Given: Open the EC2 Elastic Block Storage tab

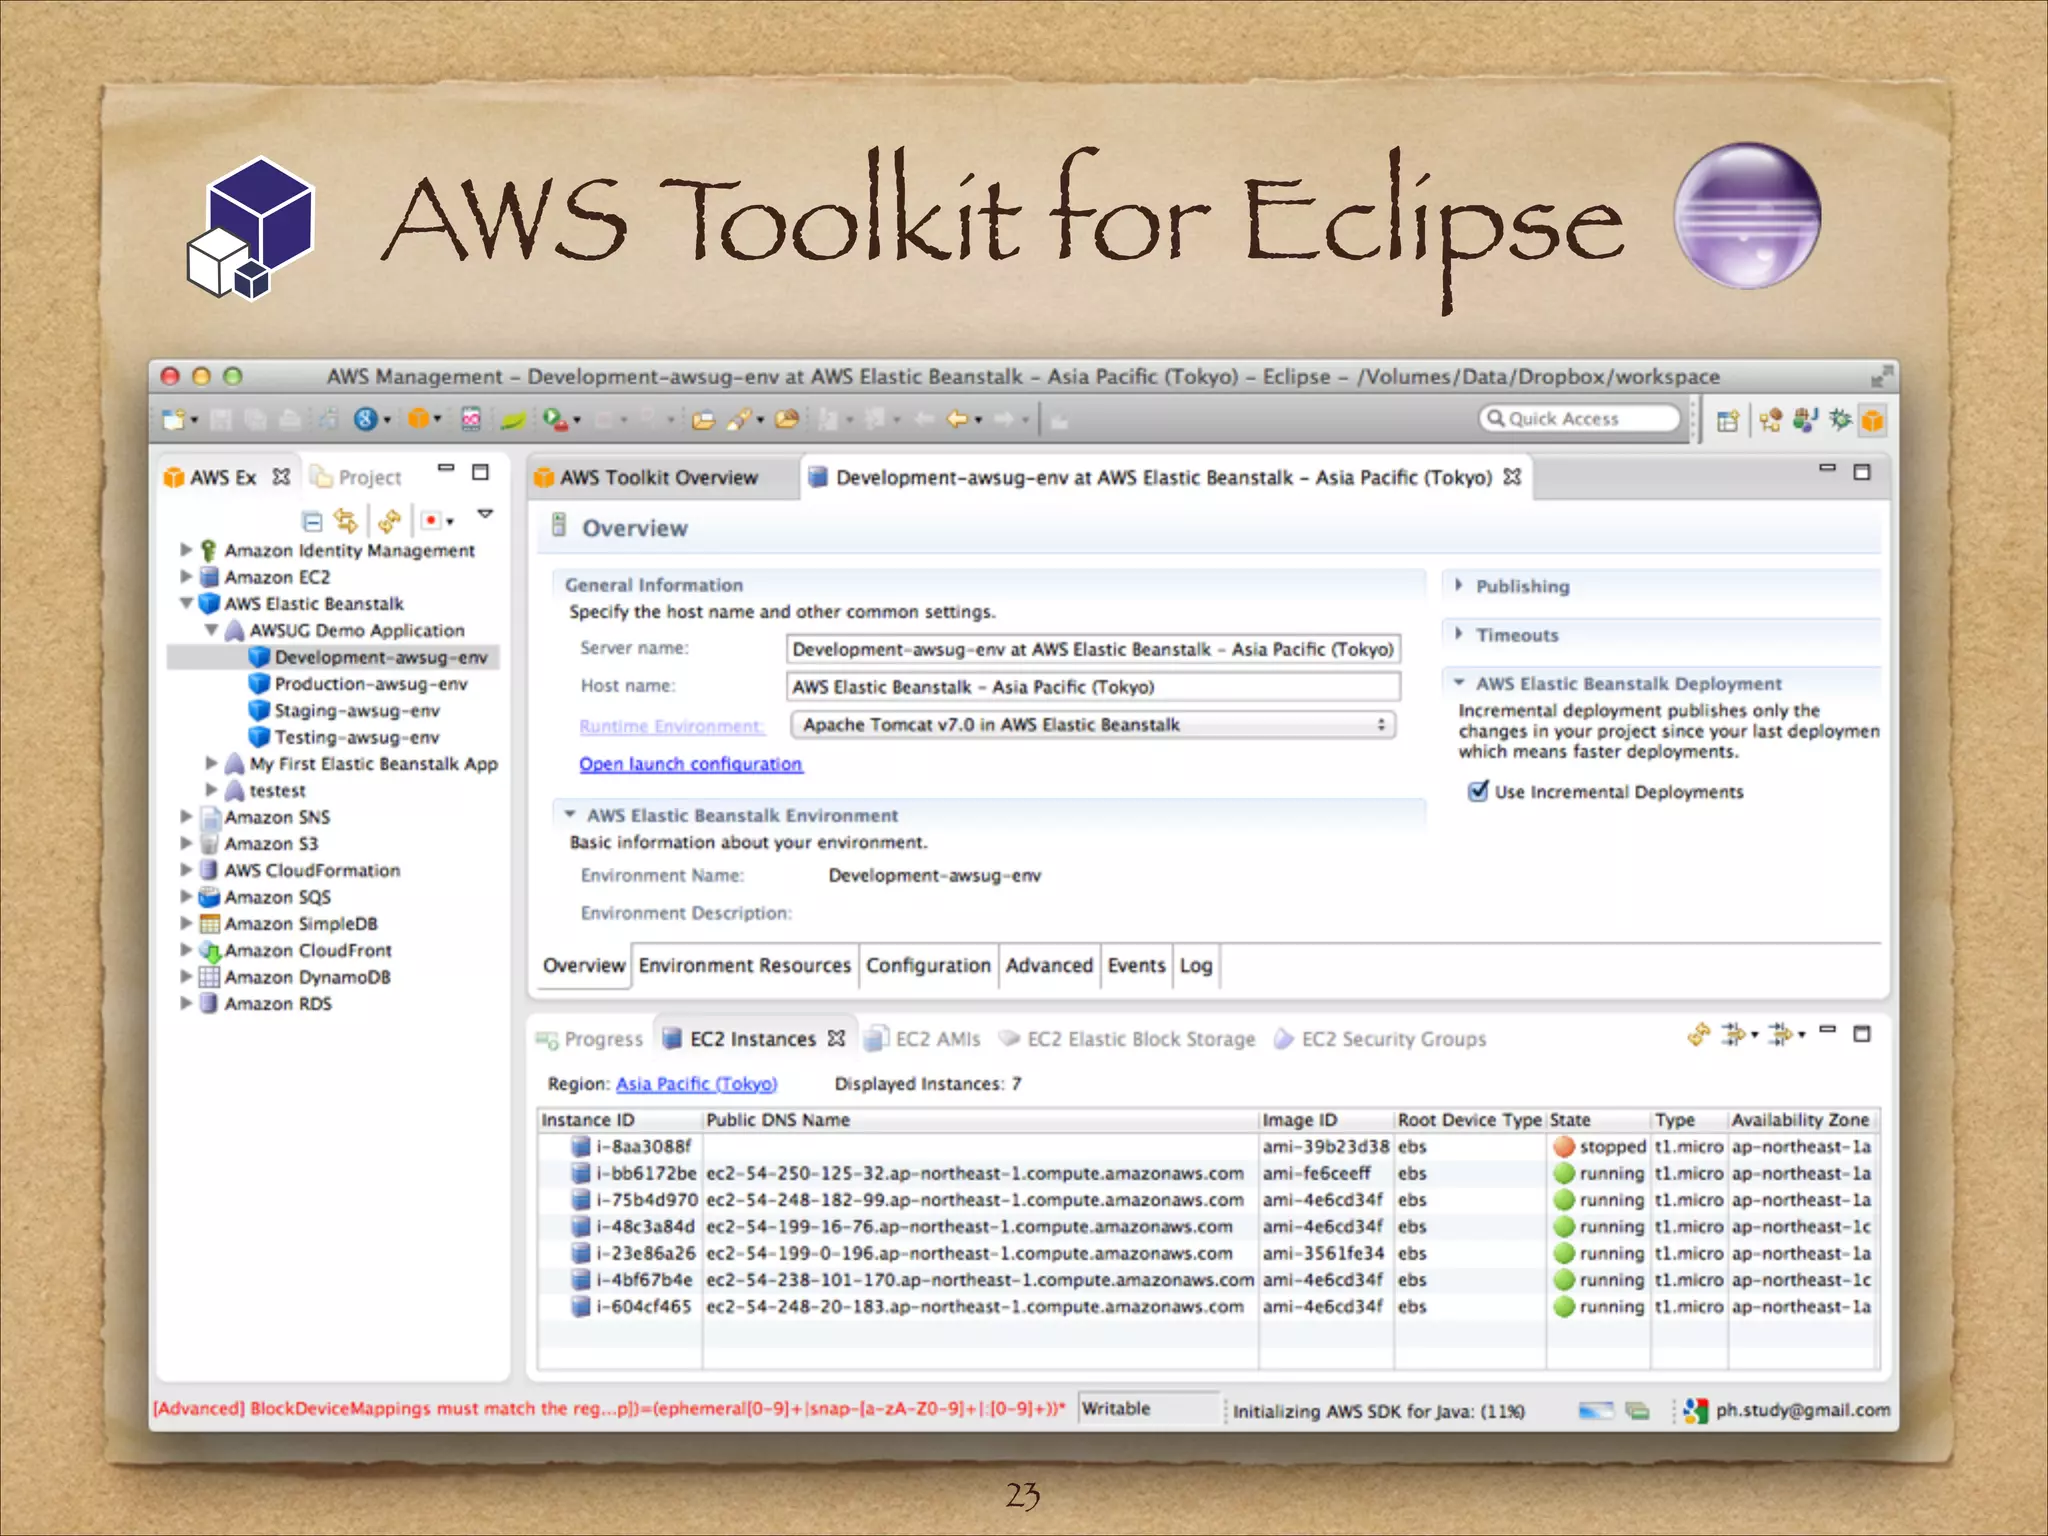Looking at the screenshot, I should pyautogui.click(x=1127, y=1039).
